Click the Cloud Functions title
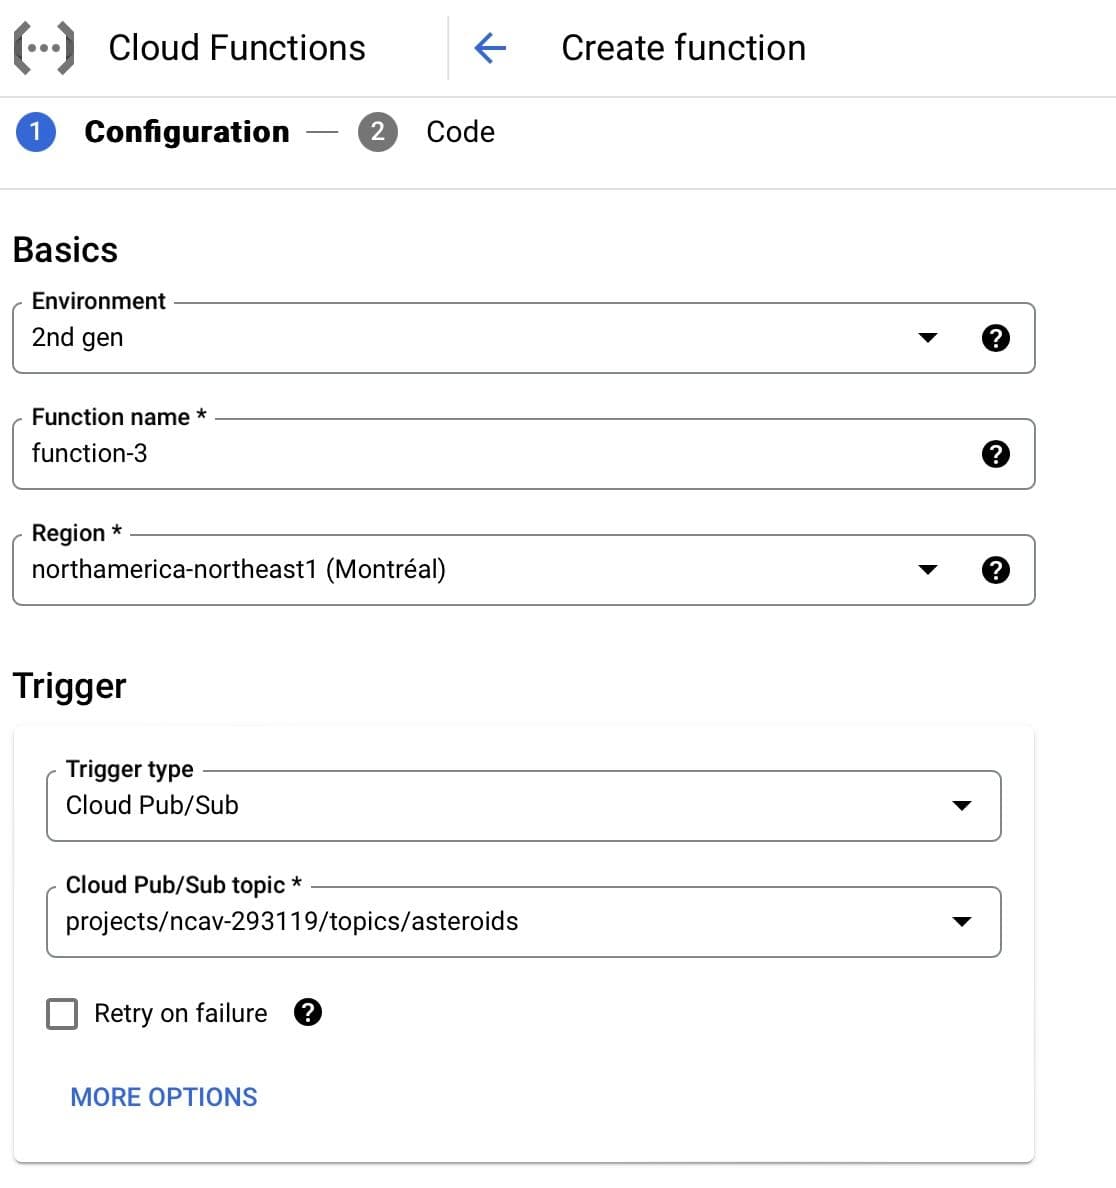Screen dimensions: 1116x1188 point(237,48)
